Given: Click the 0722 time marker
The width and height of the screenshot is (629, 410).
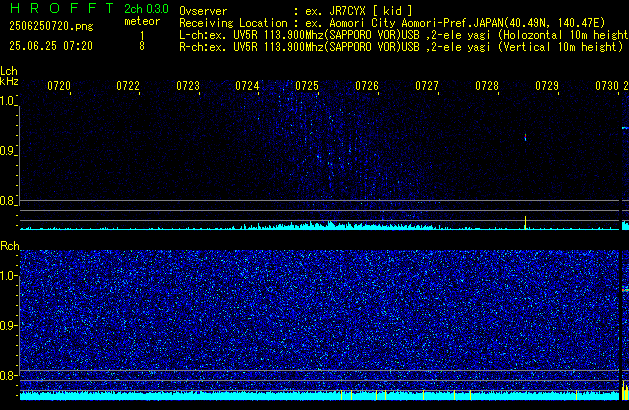Looking at the screenshot, I should coord(128,86).
